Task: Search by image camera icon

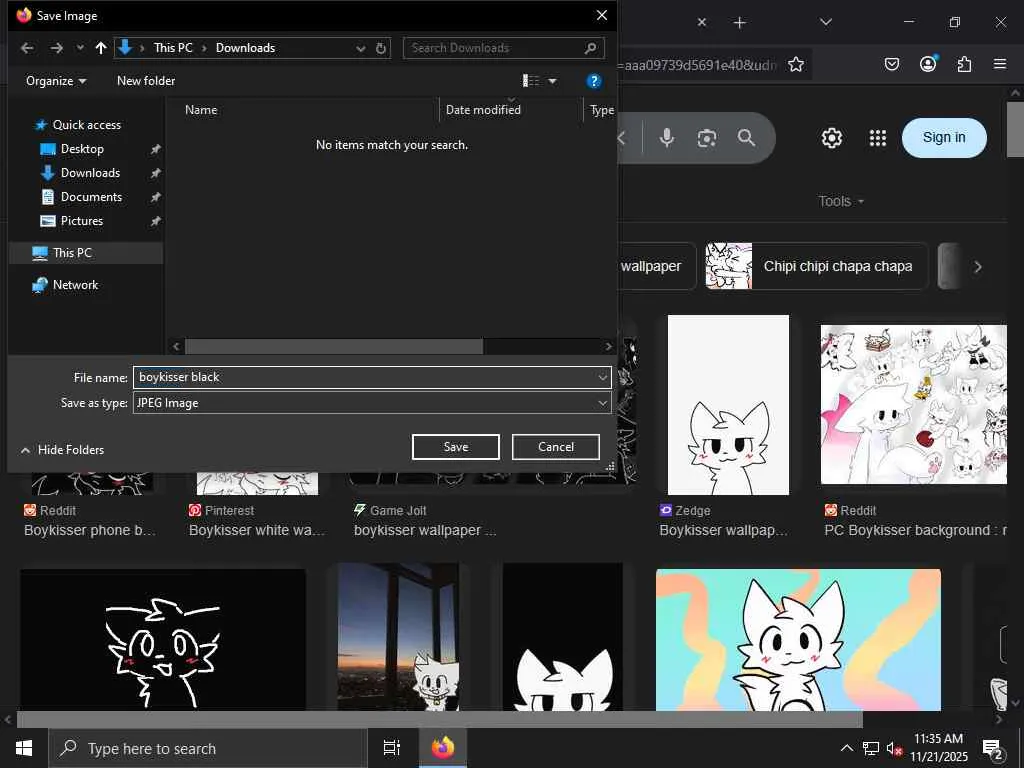Action: 707,138
